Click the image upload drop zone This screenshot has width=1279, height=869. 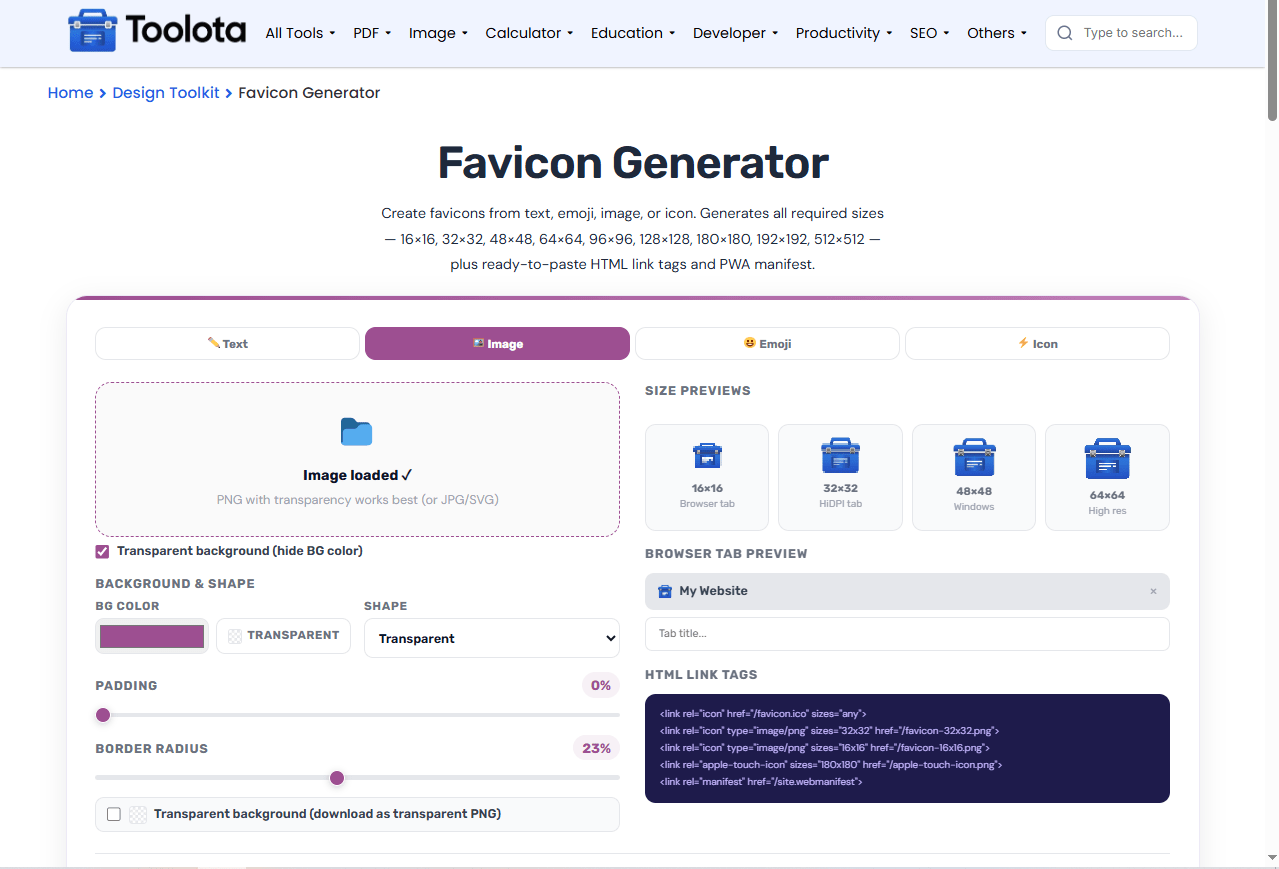coord(357,459)
